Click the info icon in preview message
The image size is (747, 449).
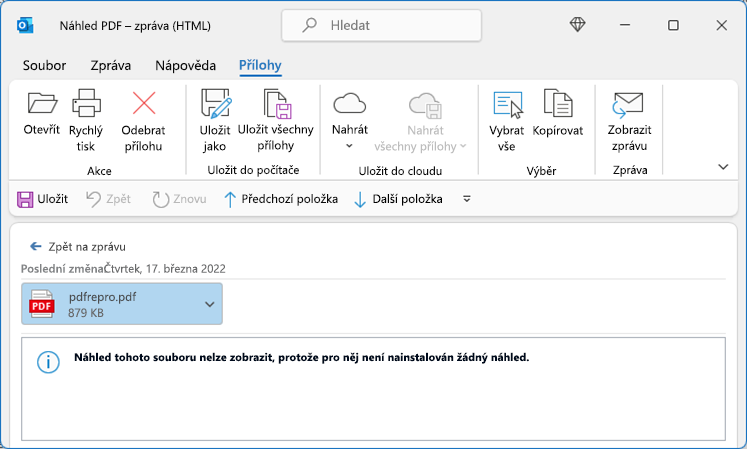tap(49, 362)
